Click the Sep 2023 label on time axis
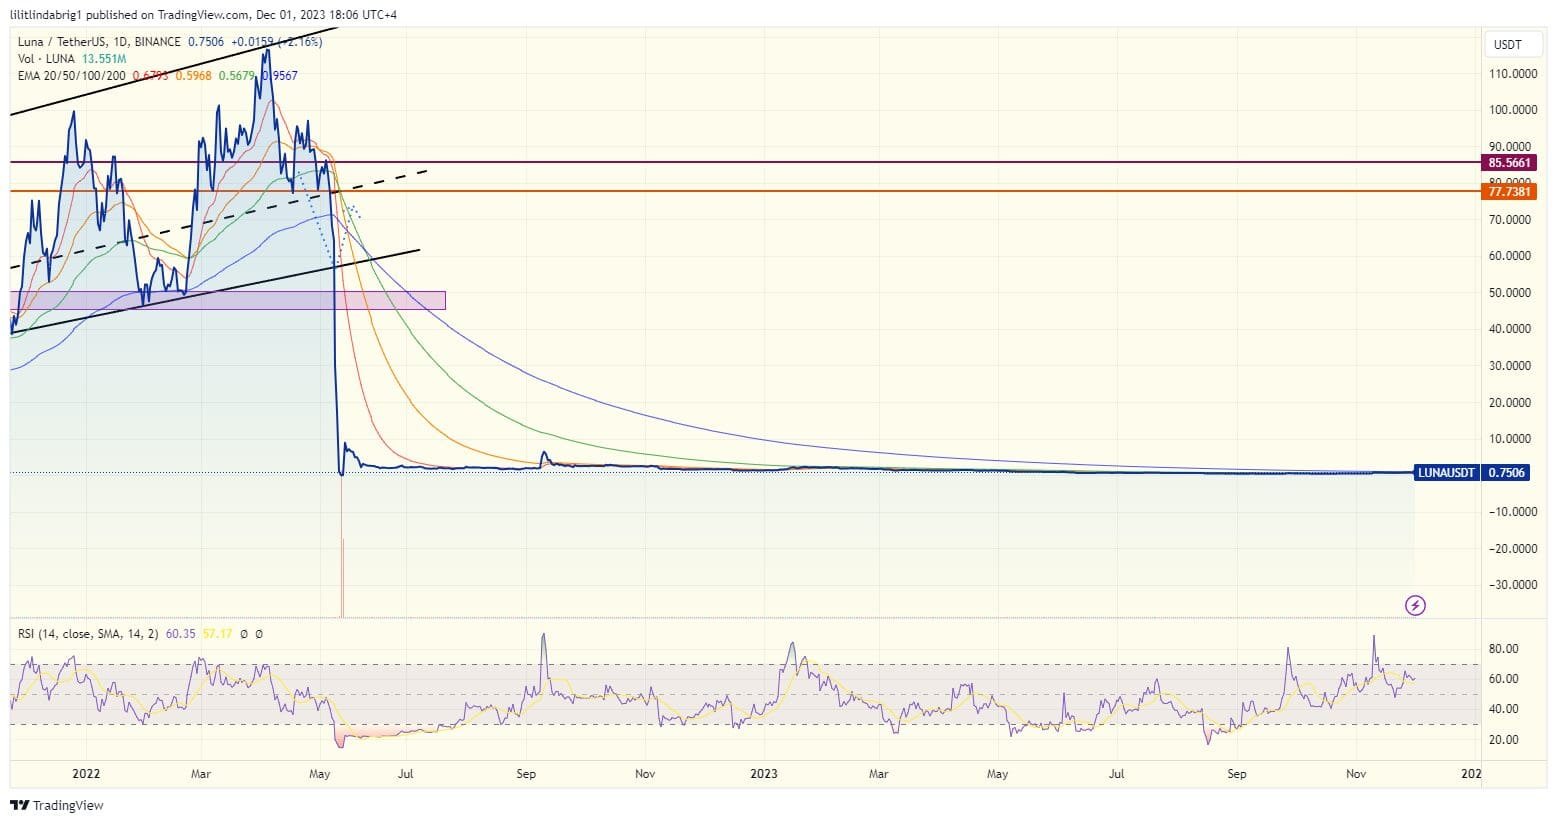 pos(1237,774)
